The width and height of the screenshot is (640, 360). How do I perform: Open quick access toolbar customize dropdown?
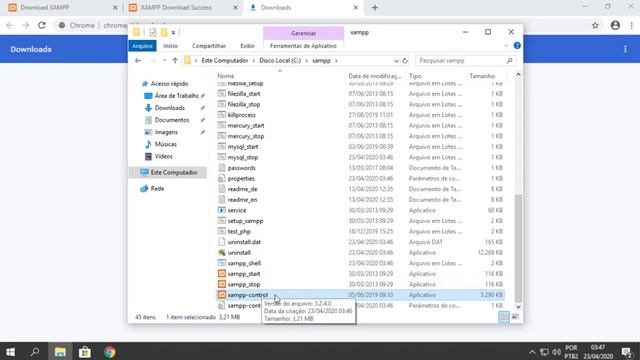(173, 32)
